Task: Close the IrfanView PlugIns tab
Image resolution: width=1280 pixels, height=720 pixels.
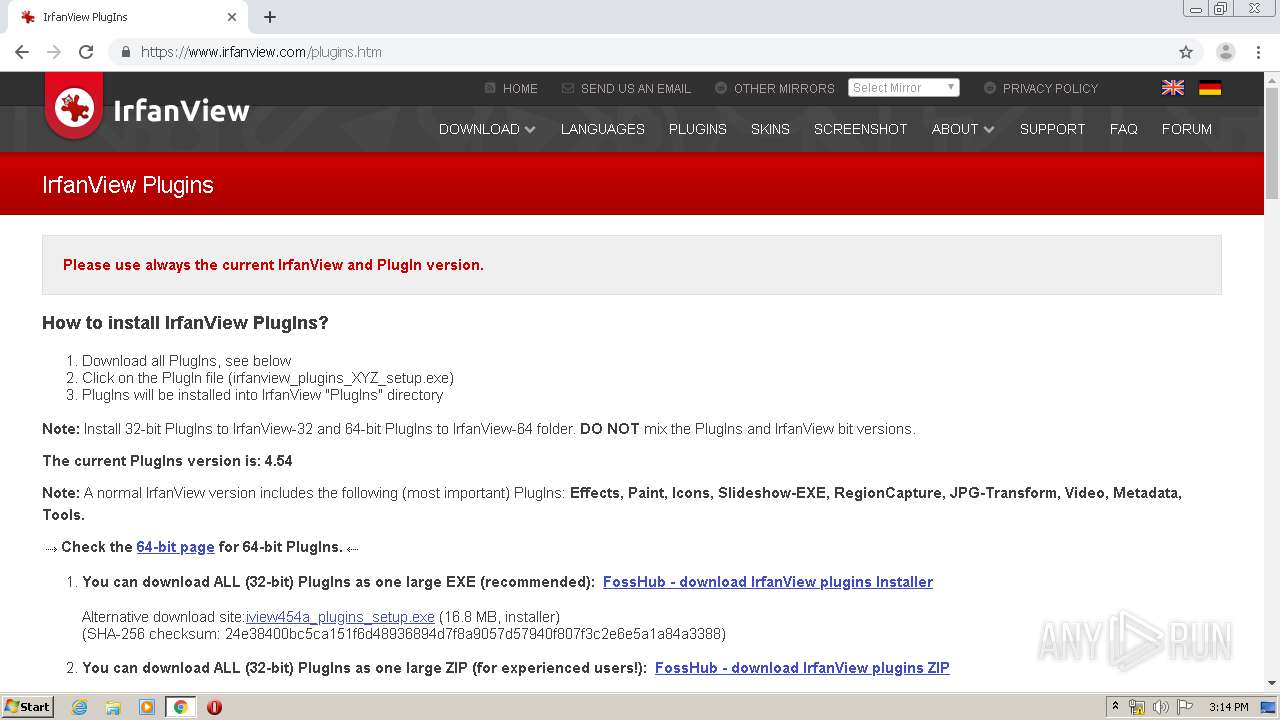Action: 232,17
